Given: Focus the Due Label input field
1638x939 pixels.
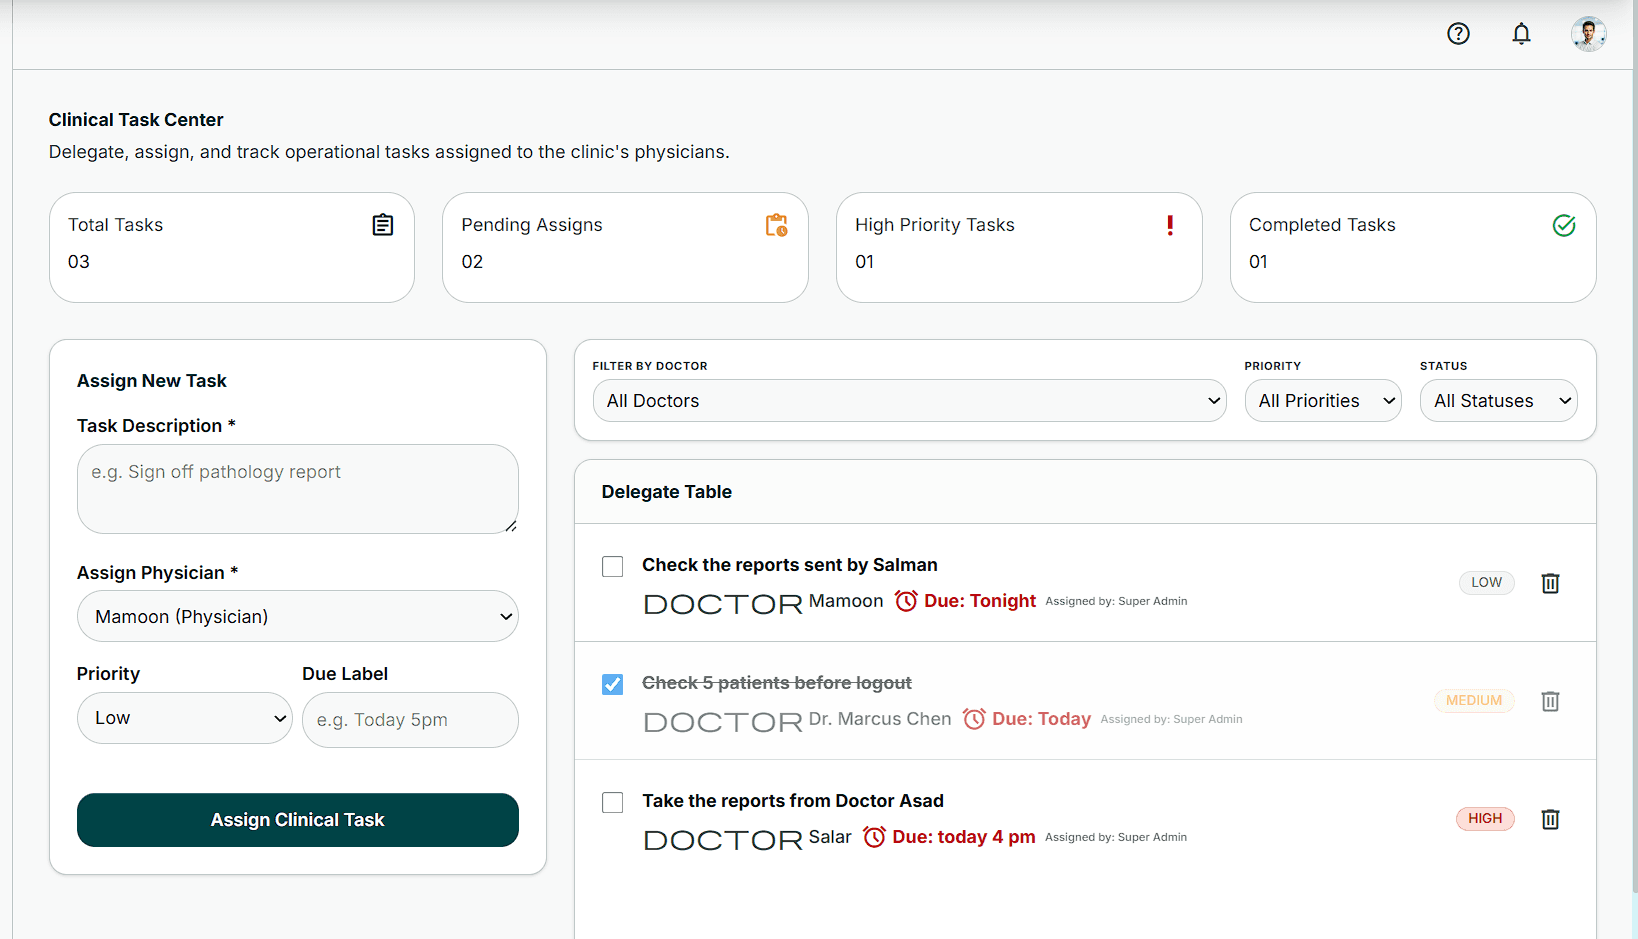Looking at the screenshot, I should tap(410, 720).
